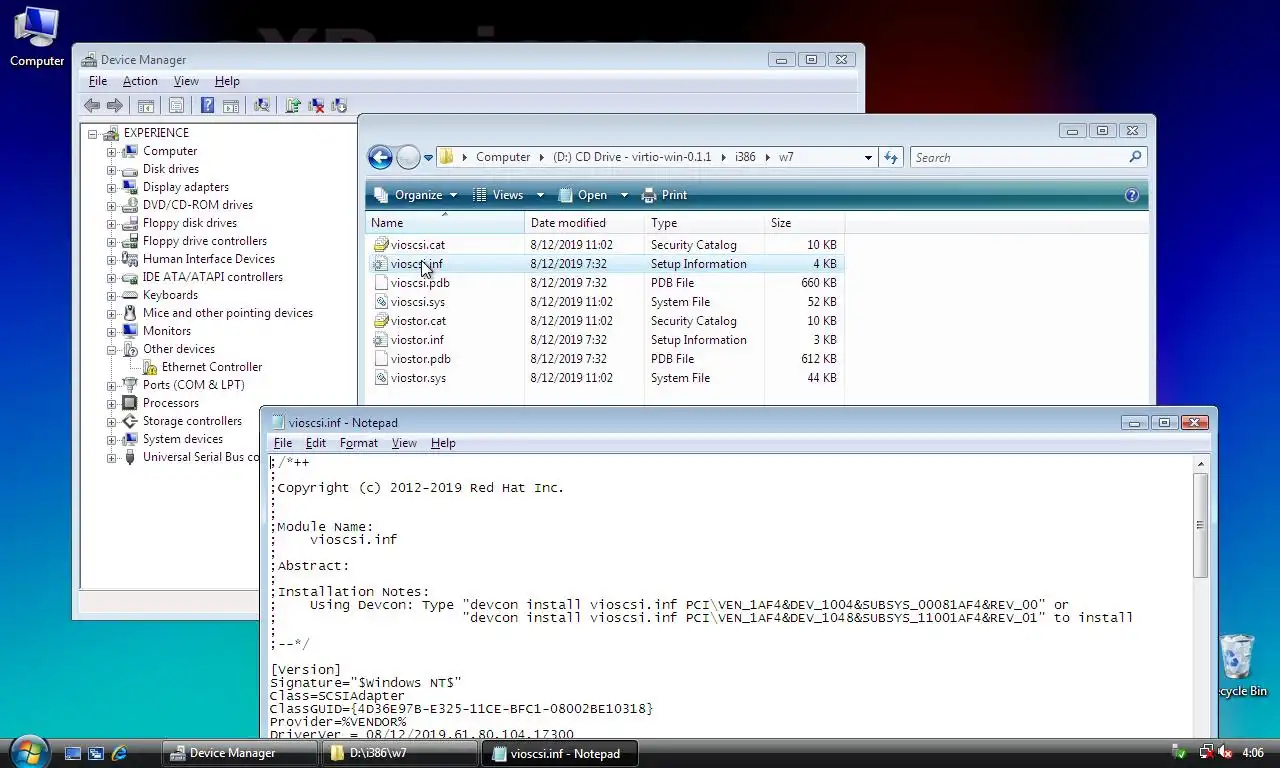Select viostor.pdb file row
The height and width of the screenshot is (768, 1280).
click(606, 359)
